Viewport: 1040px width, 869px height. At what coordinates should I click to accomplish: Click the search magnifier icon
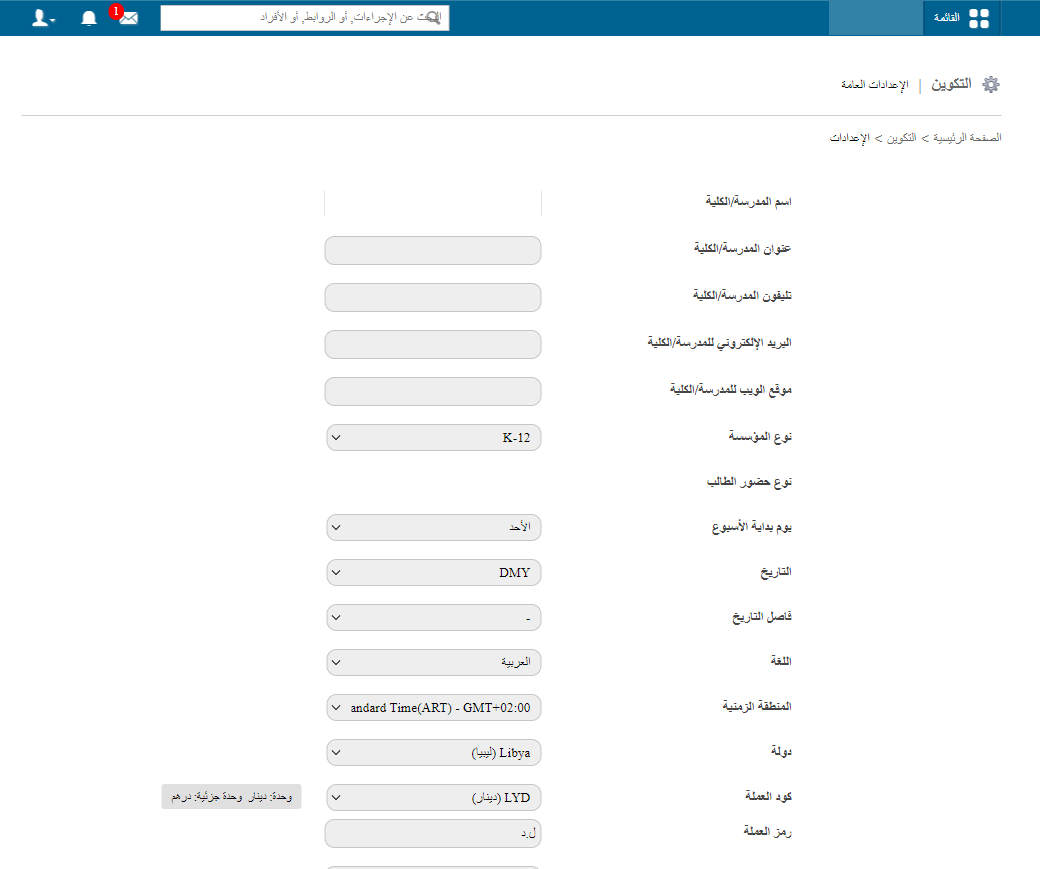(431, 18)
